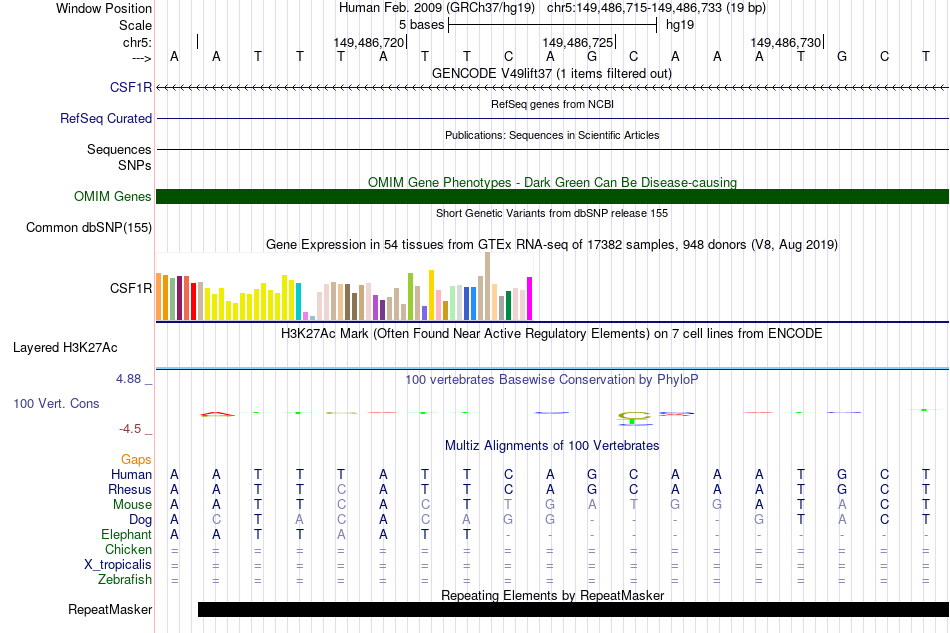The height and width of the screenshot is (633, 950).
Task: Click the Scale ruler label
Action: point(136,25)
